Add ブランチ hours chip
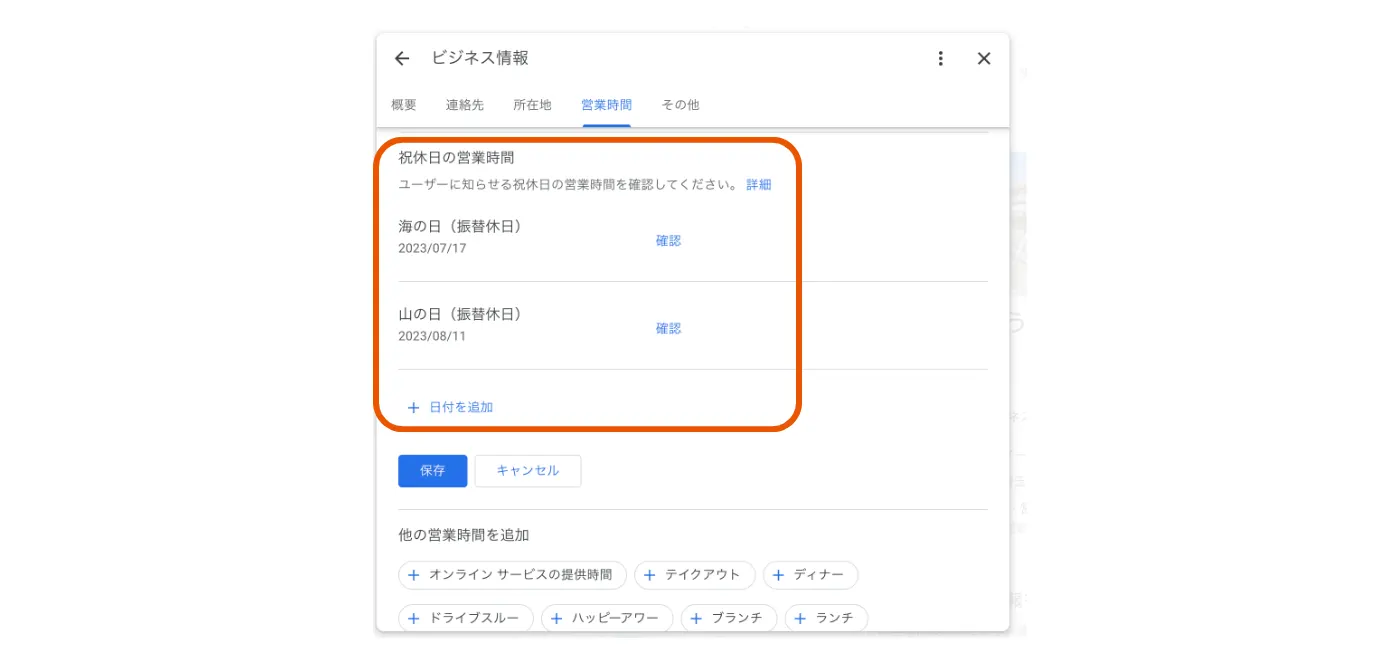Image resolution: width=1400 pixels, height=664 pixels. [x=729, y=619]
